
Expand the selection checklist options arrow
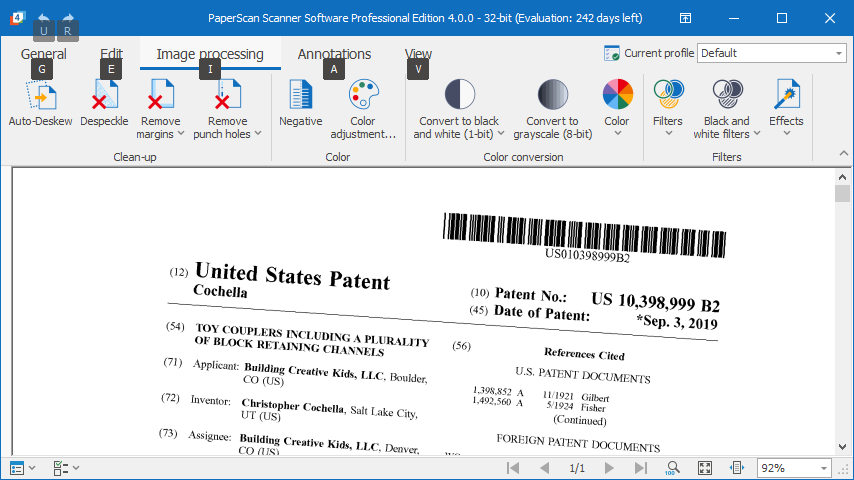tap(76, 468)
